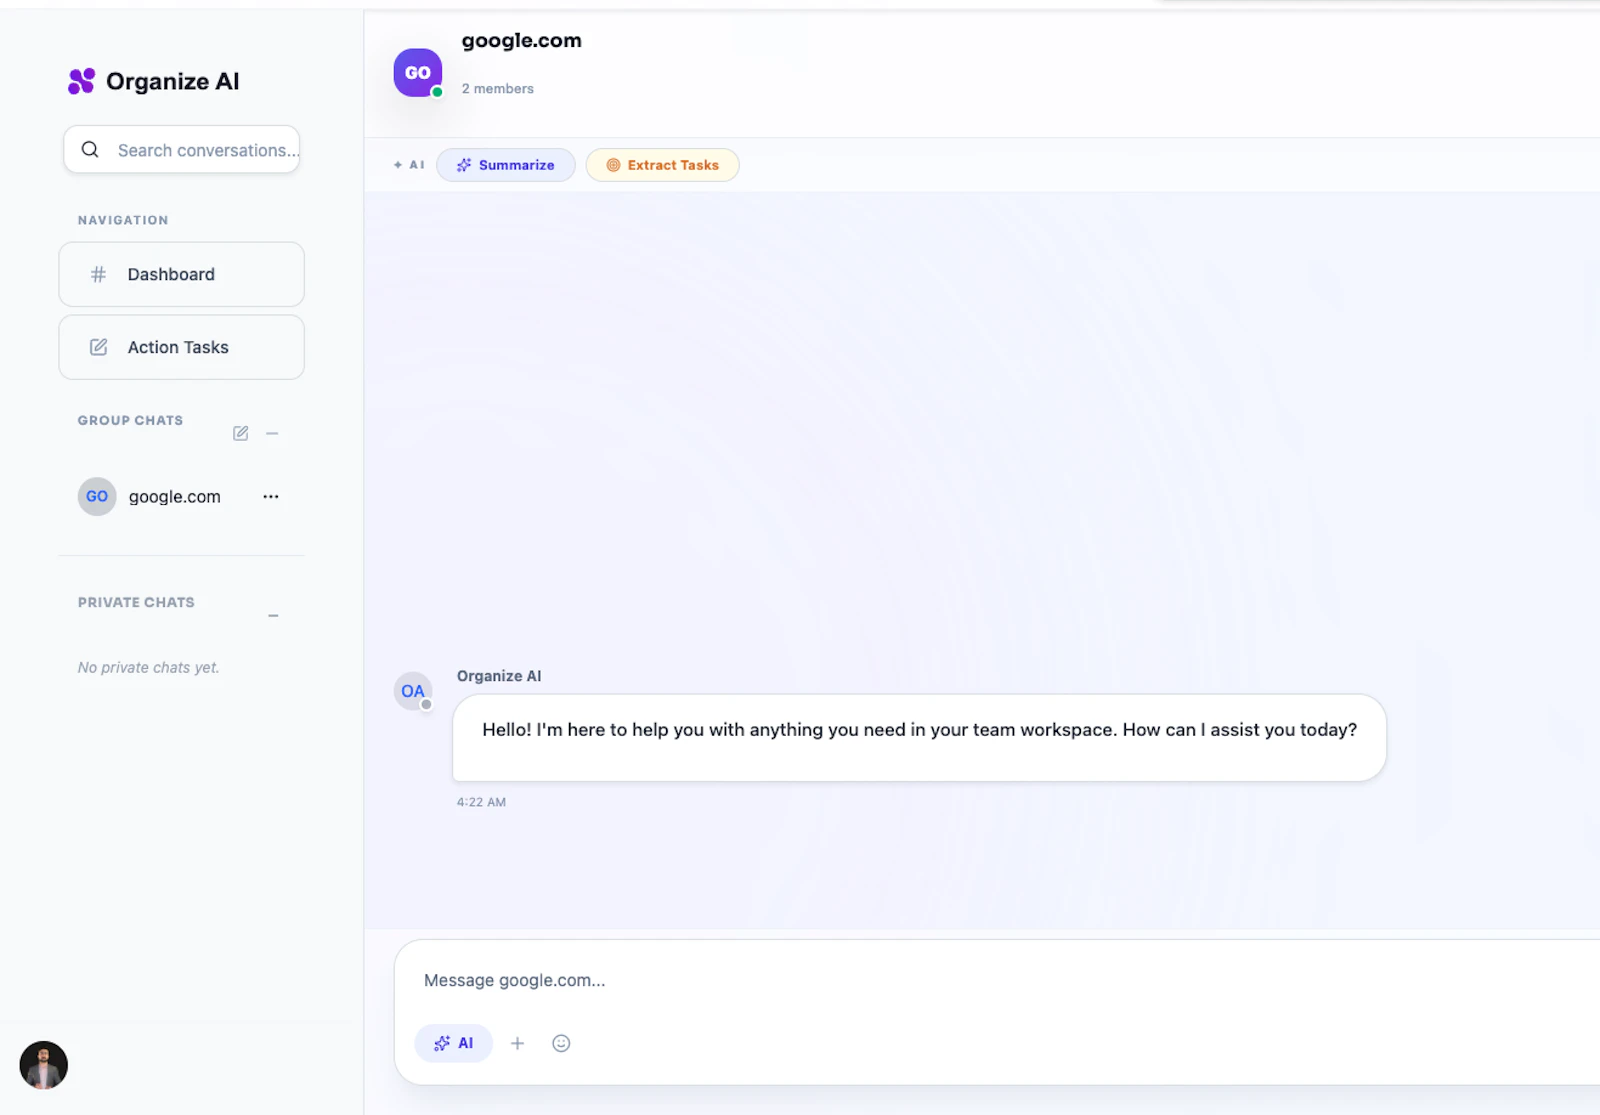Screen dimensions: 1600x1115
Task: Click the No private chats yet text
Action: point(148,667)
